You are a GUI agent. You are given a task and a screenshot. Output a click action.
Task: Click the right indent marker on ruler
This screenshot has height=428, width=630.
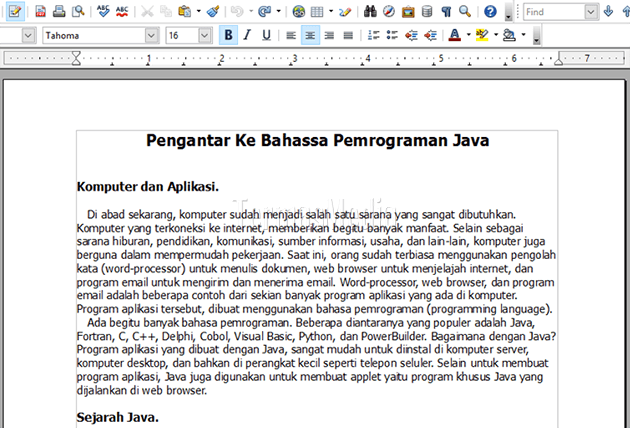click(558, 61)
